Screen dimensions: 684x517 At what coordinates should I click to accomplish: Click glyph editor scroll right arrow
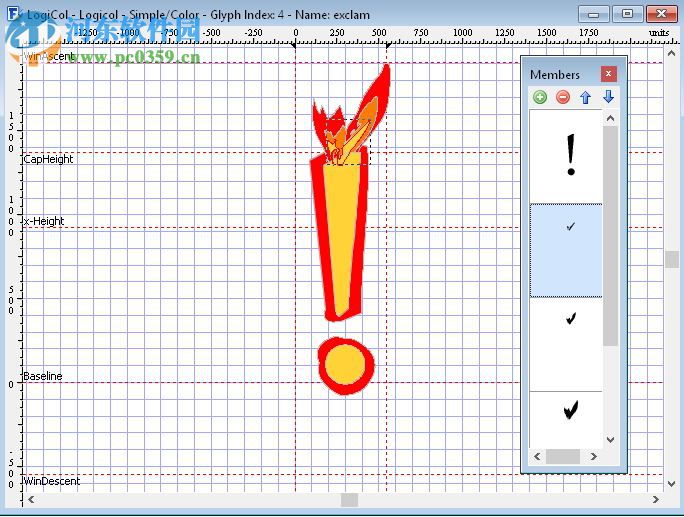coord(656,500)
